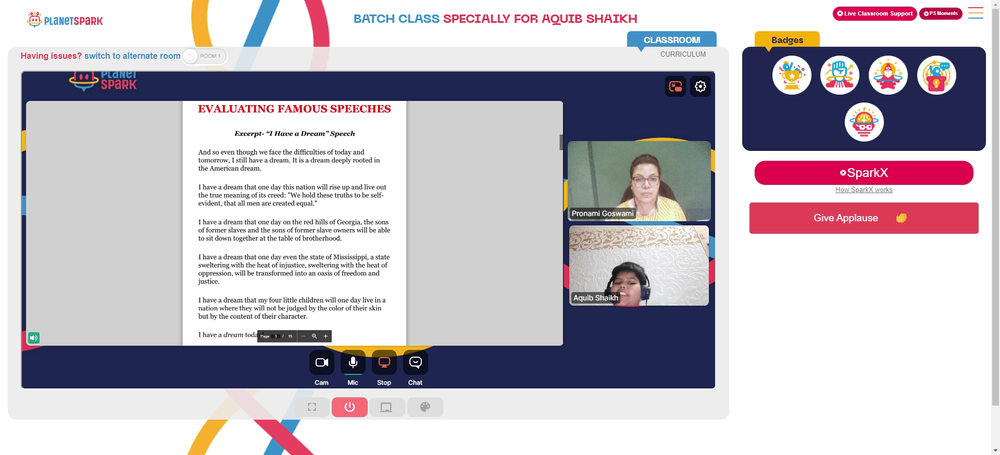This screenshot has width=1000, height=455.
Task: Click the PlanetSpark logo
Action: coord(65,20)
